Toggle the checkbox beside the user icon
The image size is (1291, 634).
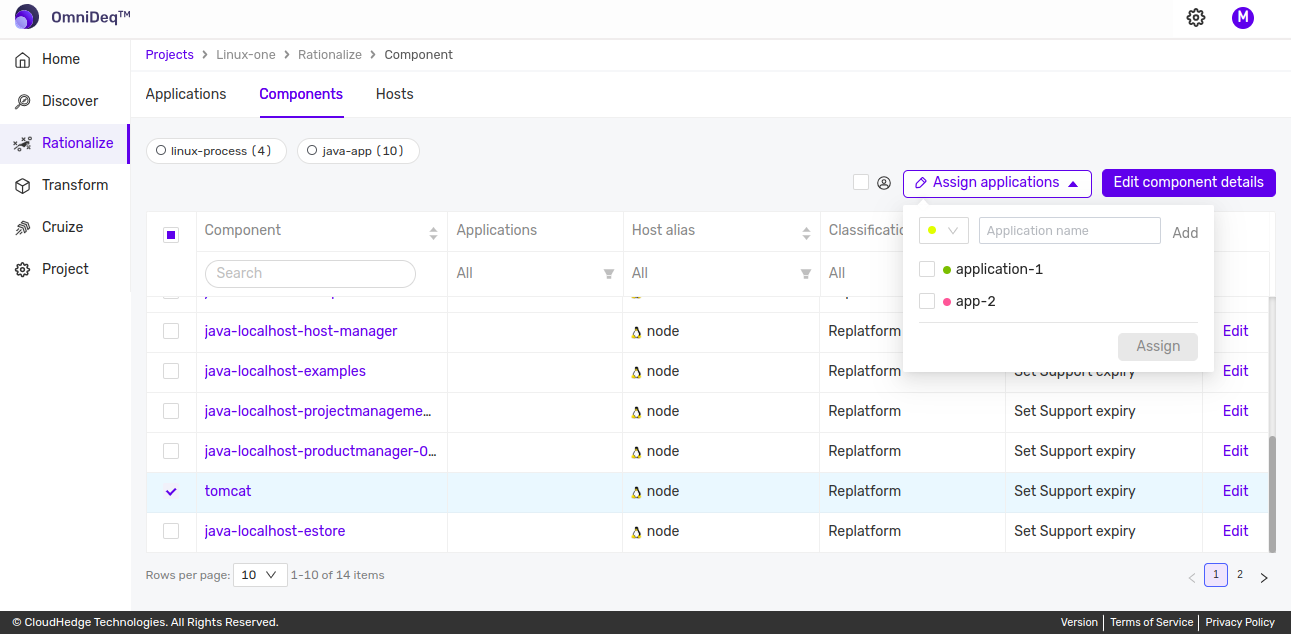tap(861, 182)
